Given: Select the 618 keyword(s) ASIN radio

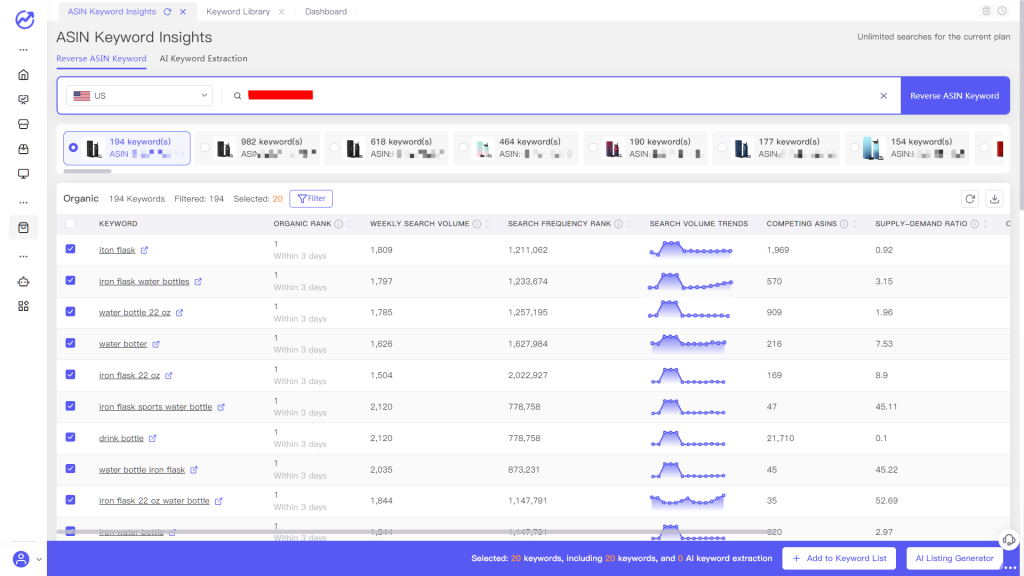Looking at the screenshot, I should tap(334, 148).
